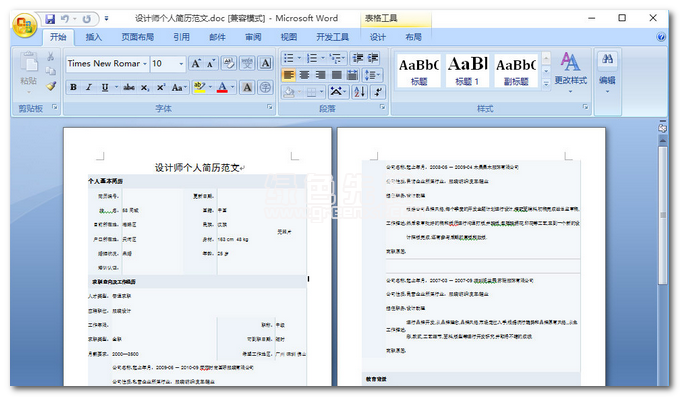Click the vertical scrollbar thumb
680x397 pixels.
[662, 215]
